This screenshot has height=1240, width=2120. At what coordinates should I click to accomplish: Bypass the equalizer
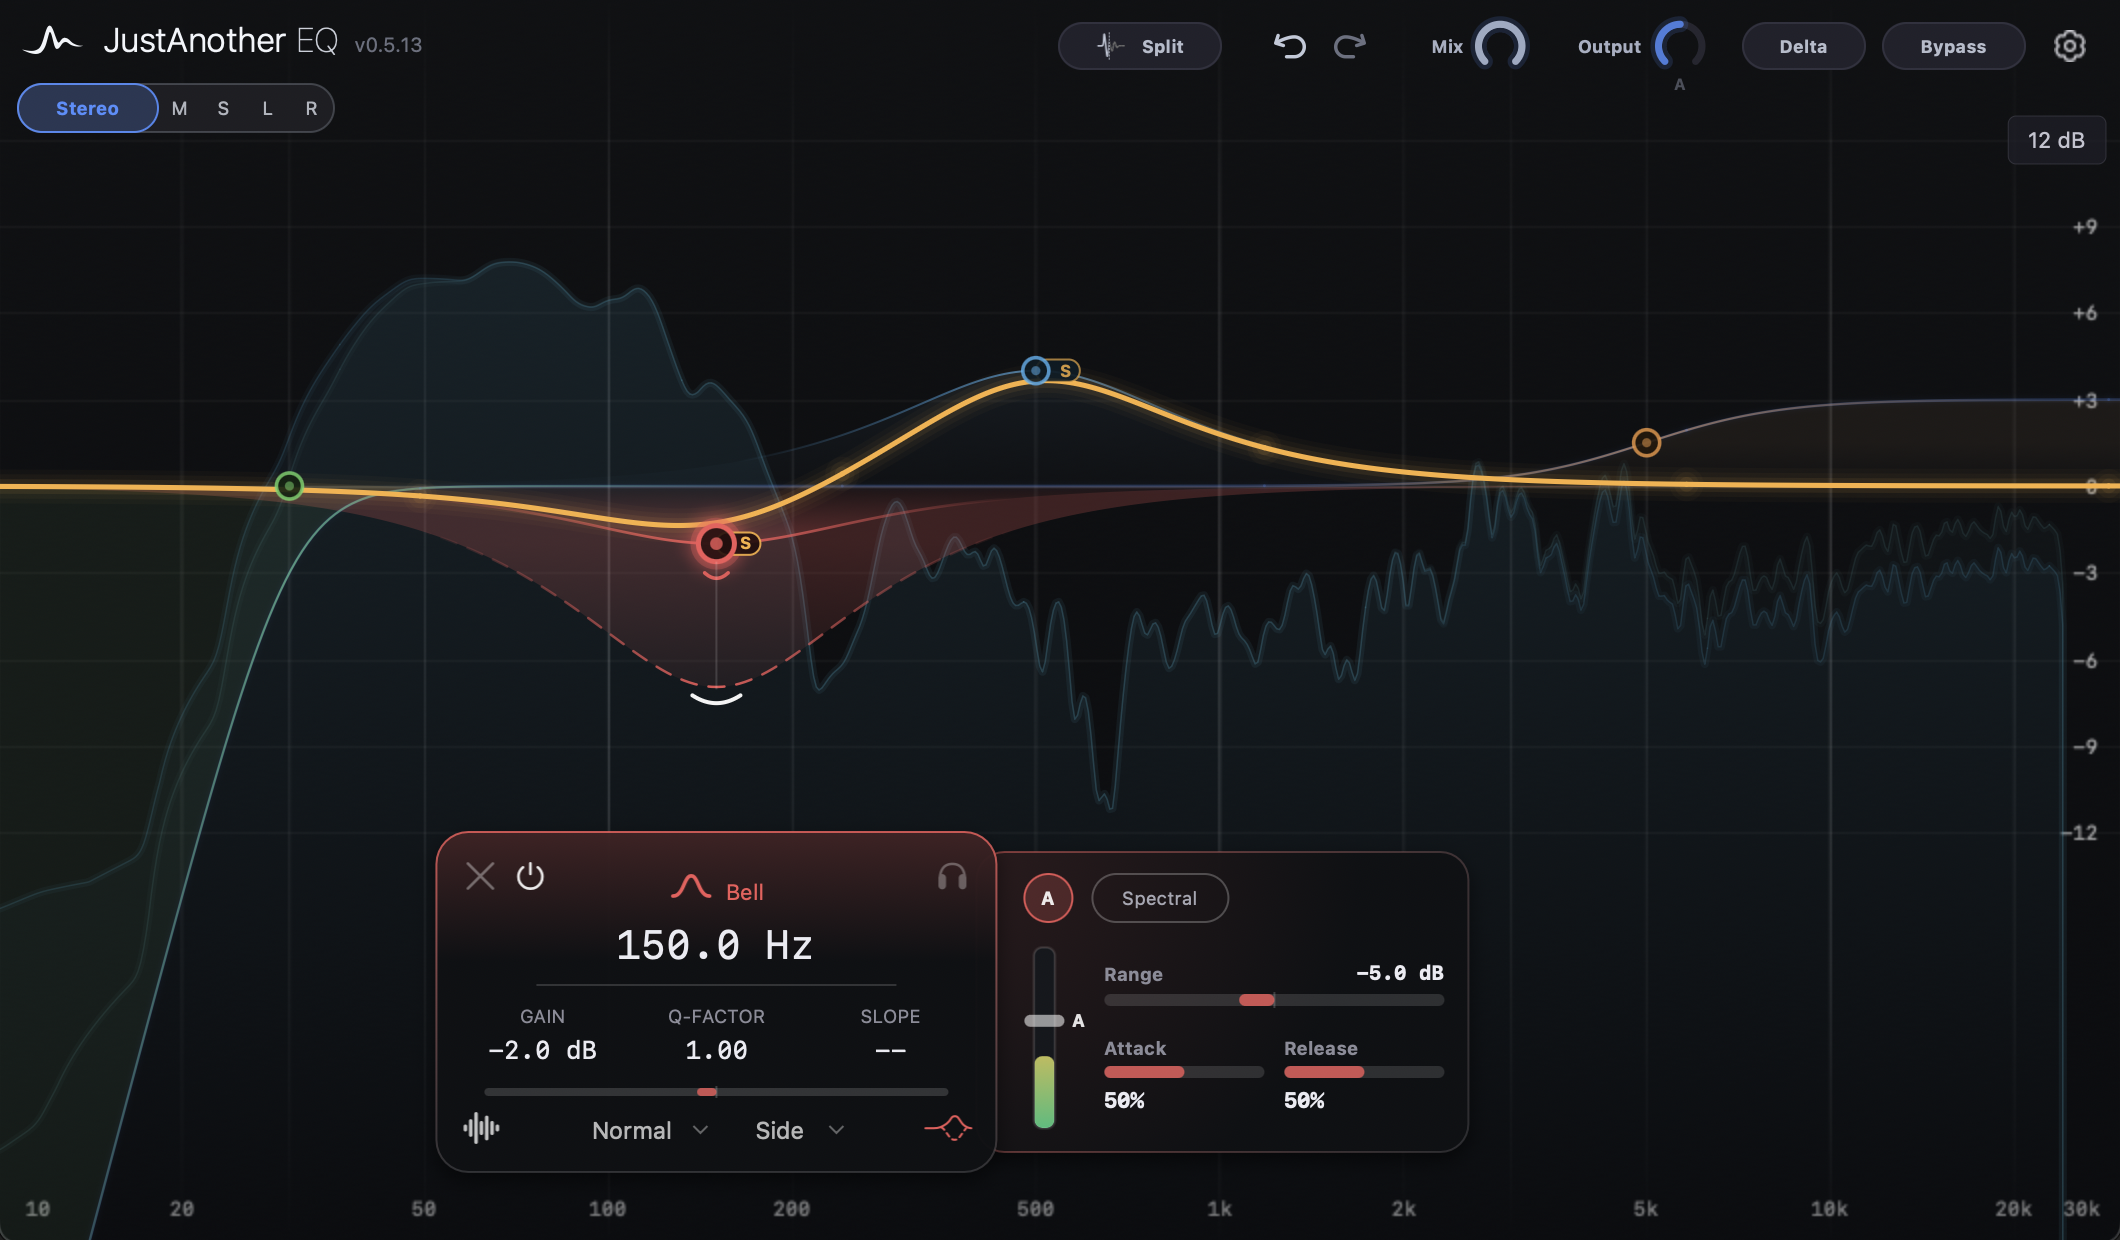(x=1952, y=46)
